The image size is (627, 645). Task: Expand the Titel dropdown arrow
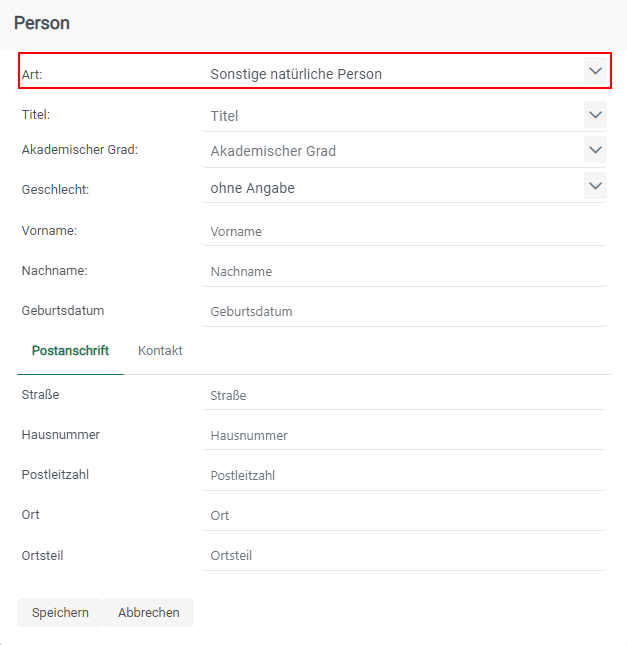coord(595,115)
